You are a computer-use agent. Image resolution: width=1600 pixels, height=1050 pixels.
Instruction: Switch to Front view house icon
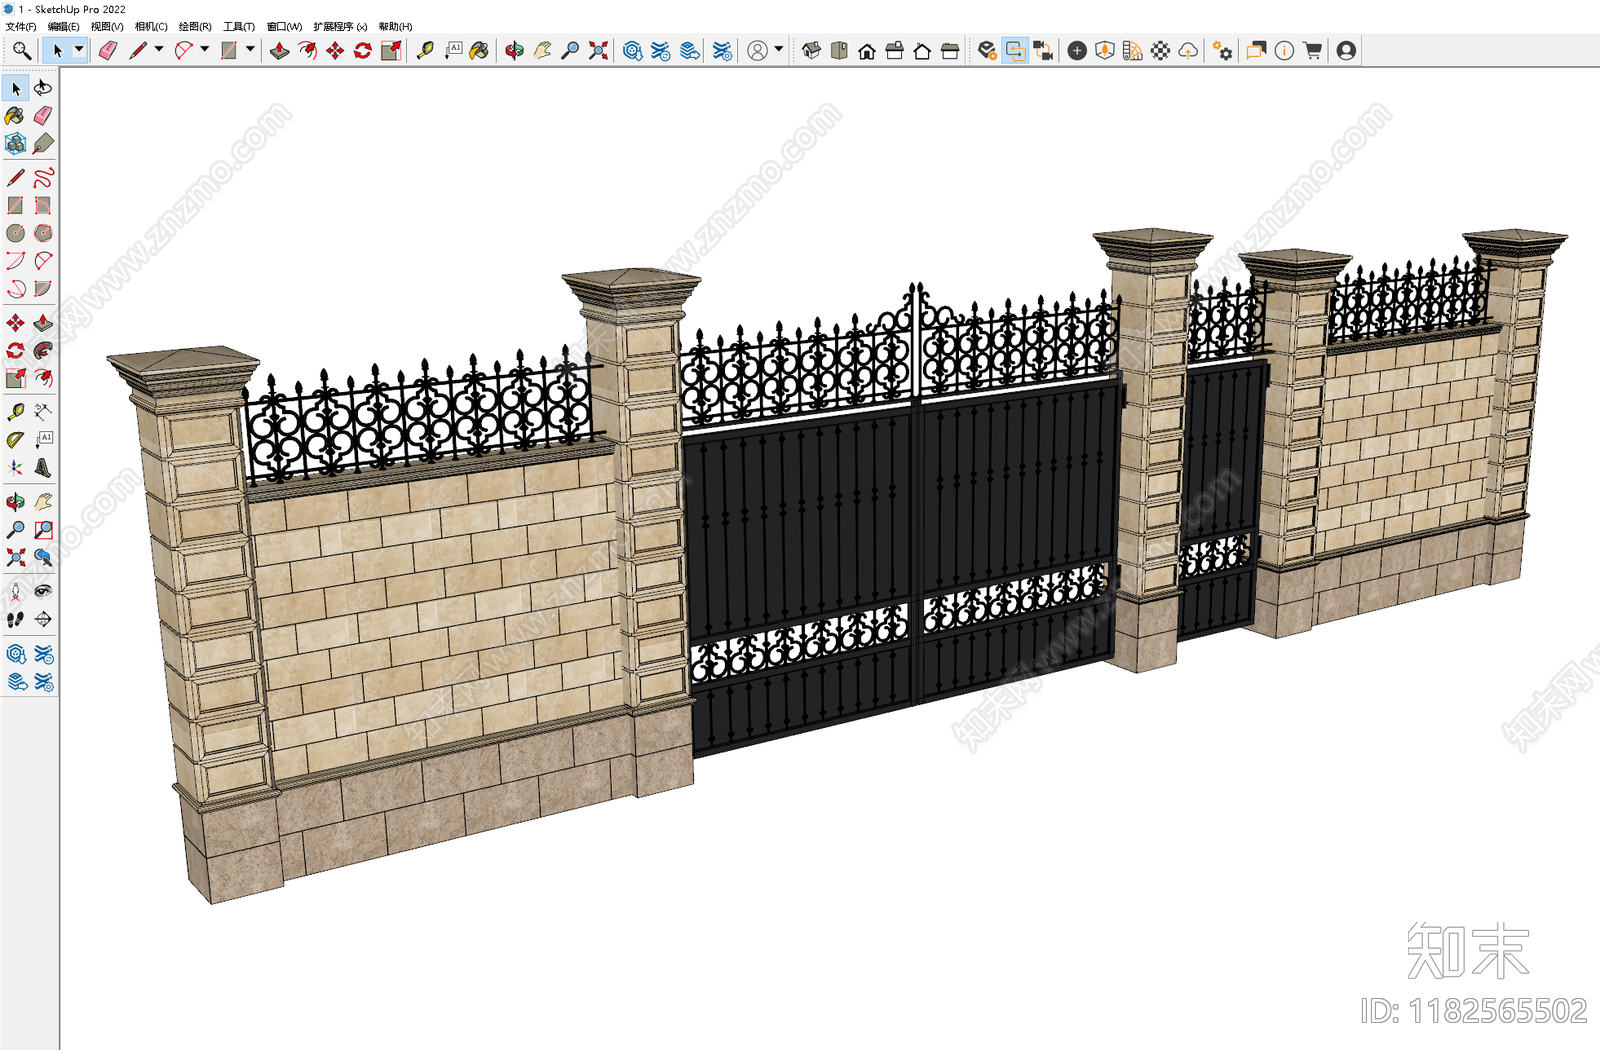click(x=867, y=50)
